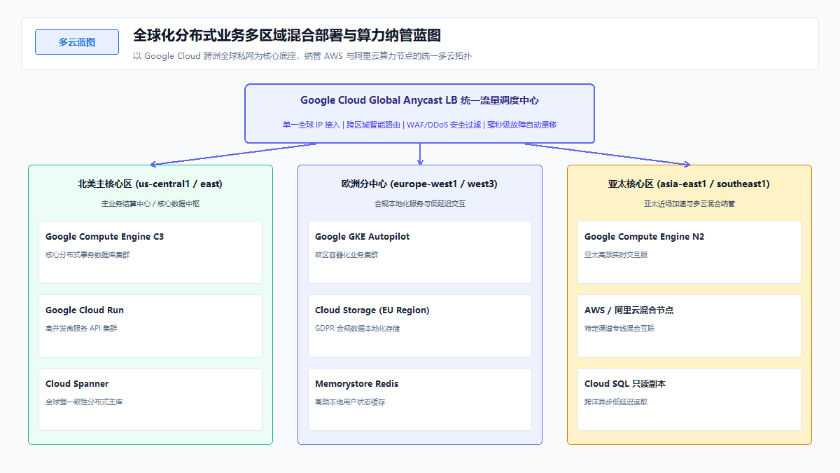Click the 亚太高频实时交互服 description
This screenshot has height=473, width=840.
(616, 255)
